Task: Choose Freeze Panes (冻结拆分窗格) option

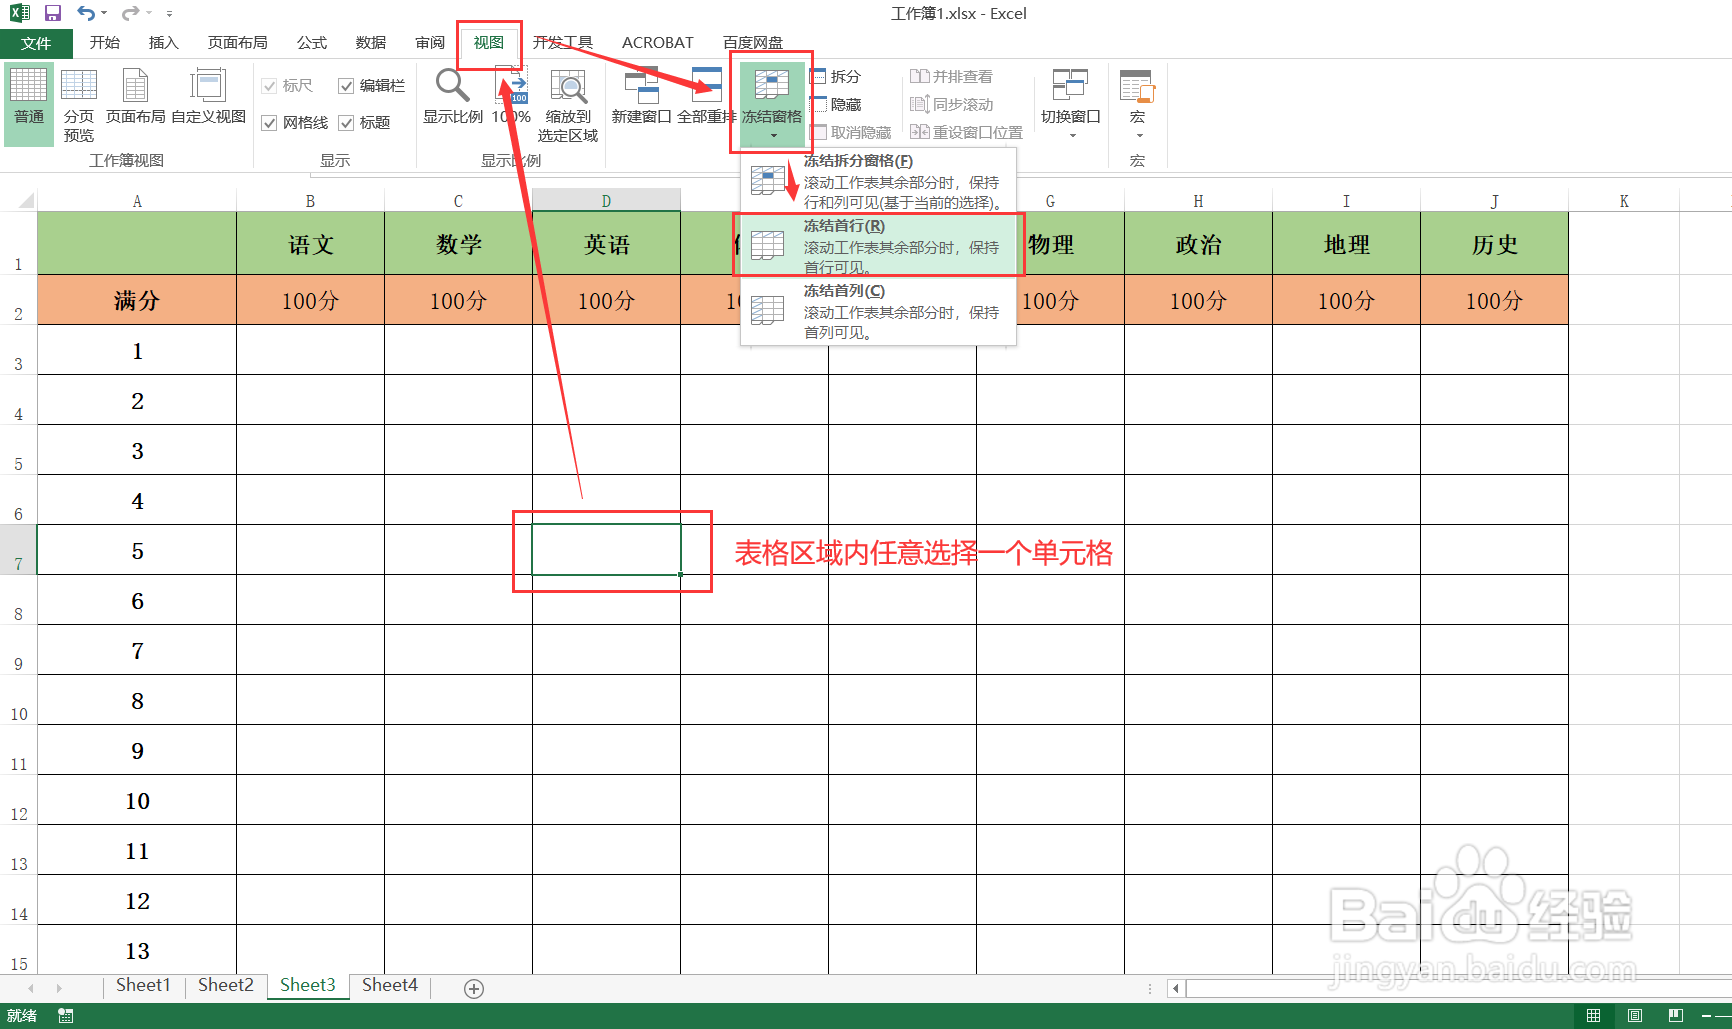Action: (878, 181)
